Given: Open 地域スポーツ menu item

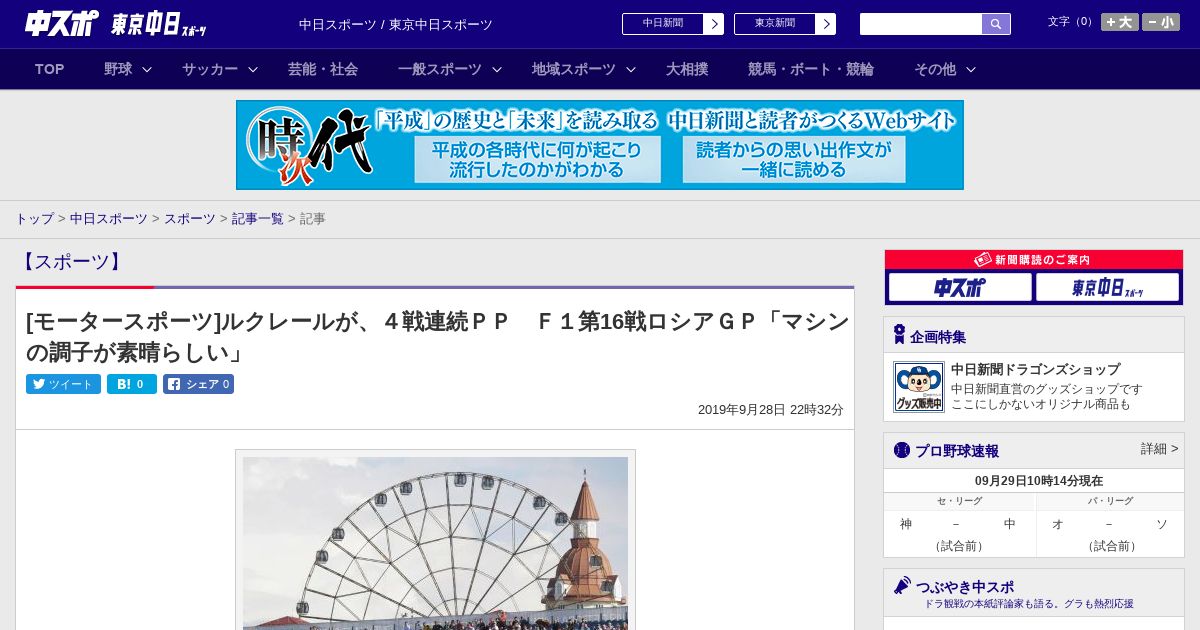Looking at the screenshot, I should click(x=574, y=69).
